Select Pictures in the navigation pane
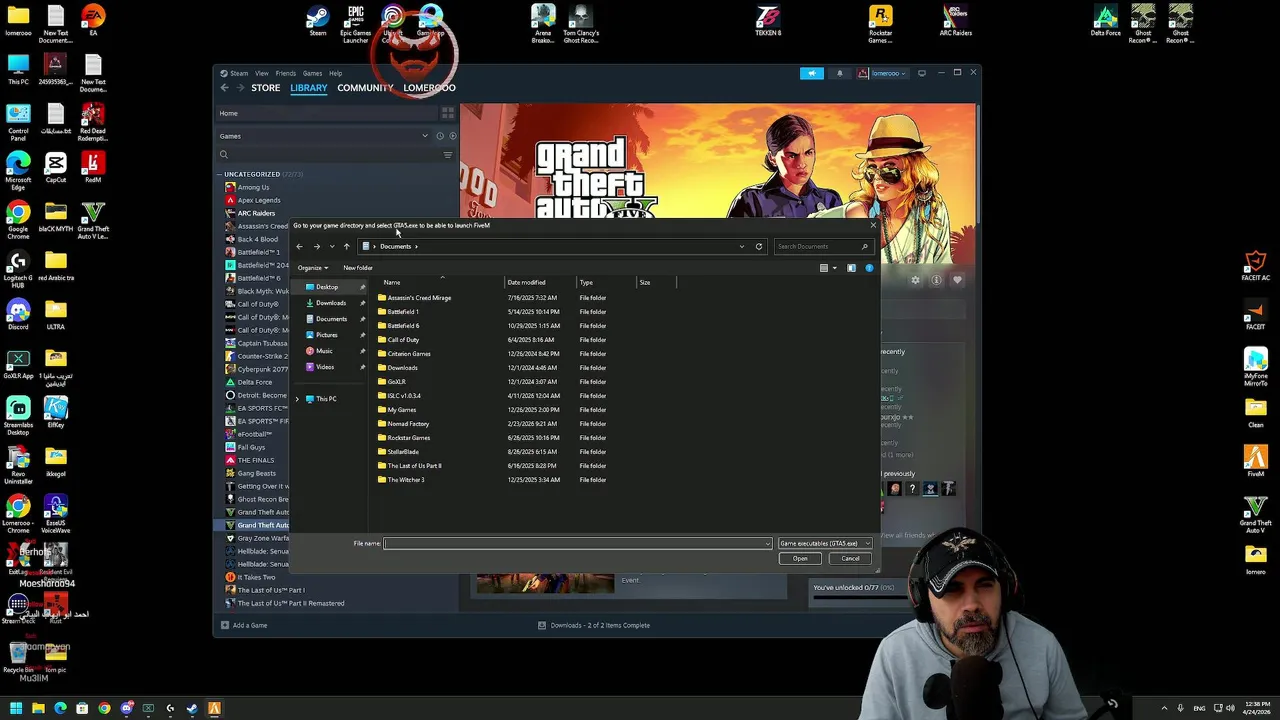1280x720 pixels. click(x=327, y=335)
